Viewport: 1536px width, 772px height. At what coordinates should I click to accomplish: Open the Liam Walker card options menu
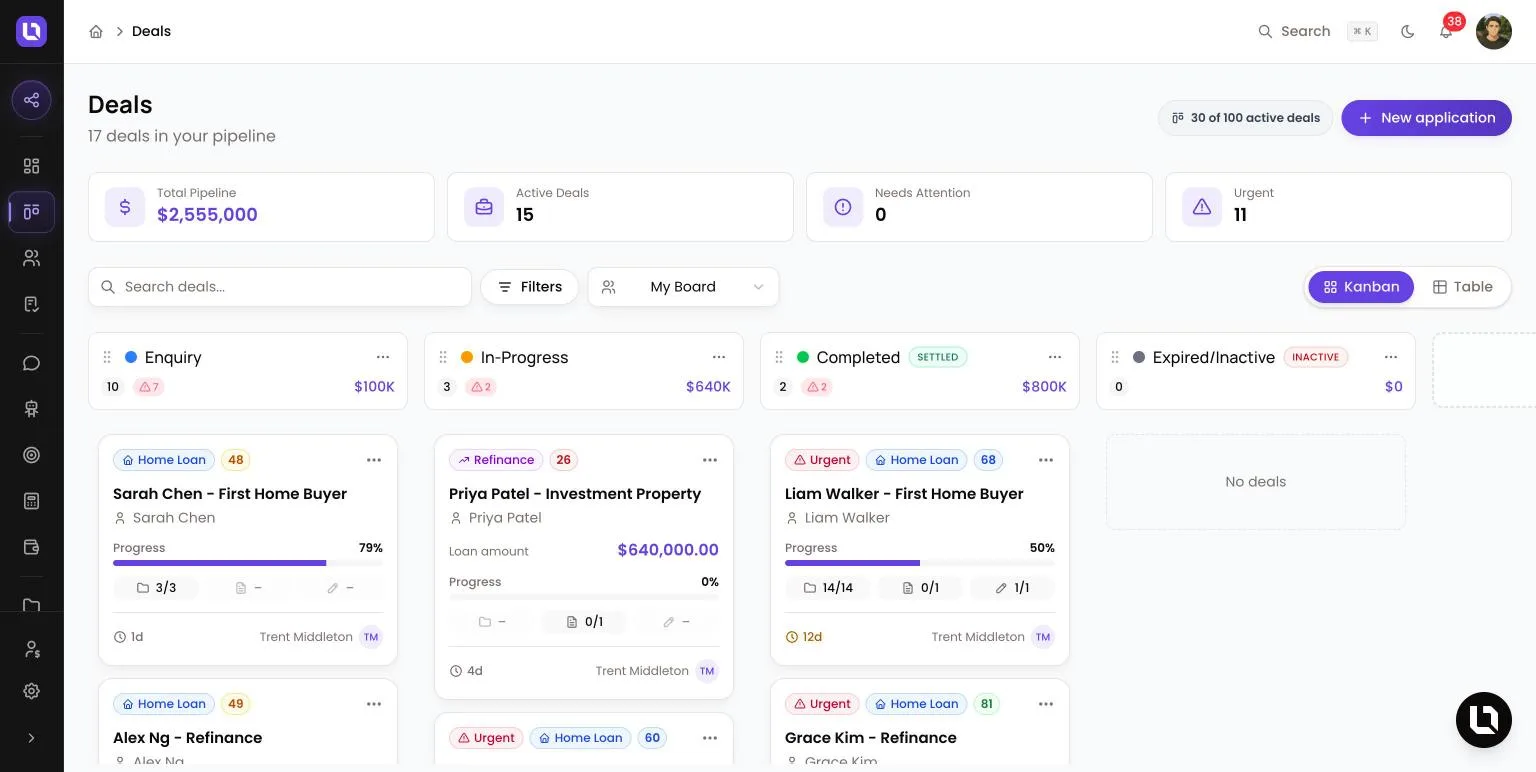1046,460
